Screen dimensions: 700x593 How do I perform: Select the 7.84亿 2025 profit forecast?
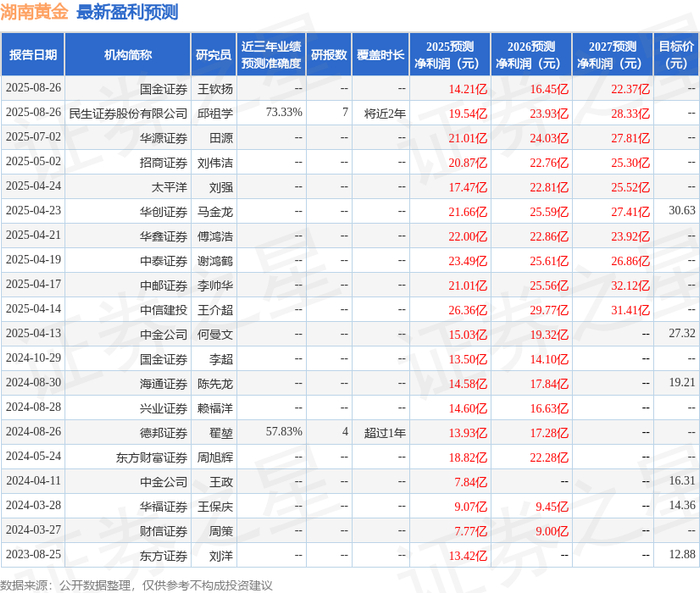click(x=471, y=482)
